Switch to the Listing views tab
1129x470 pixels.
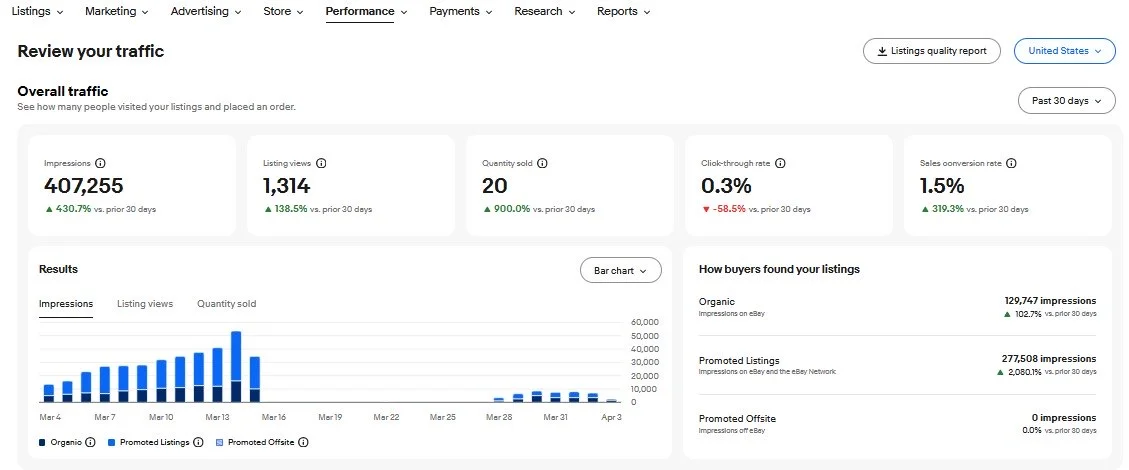(145, 304)
